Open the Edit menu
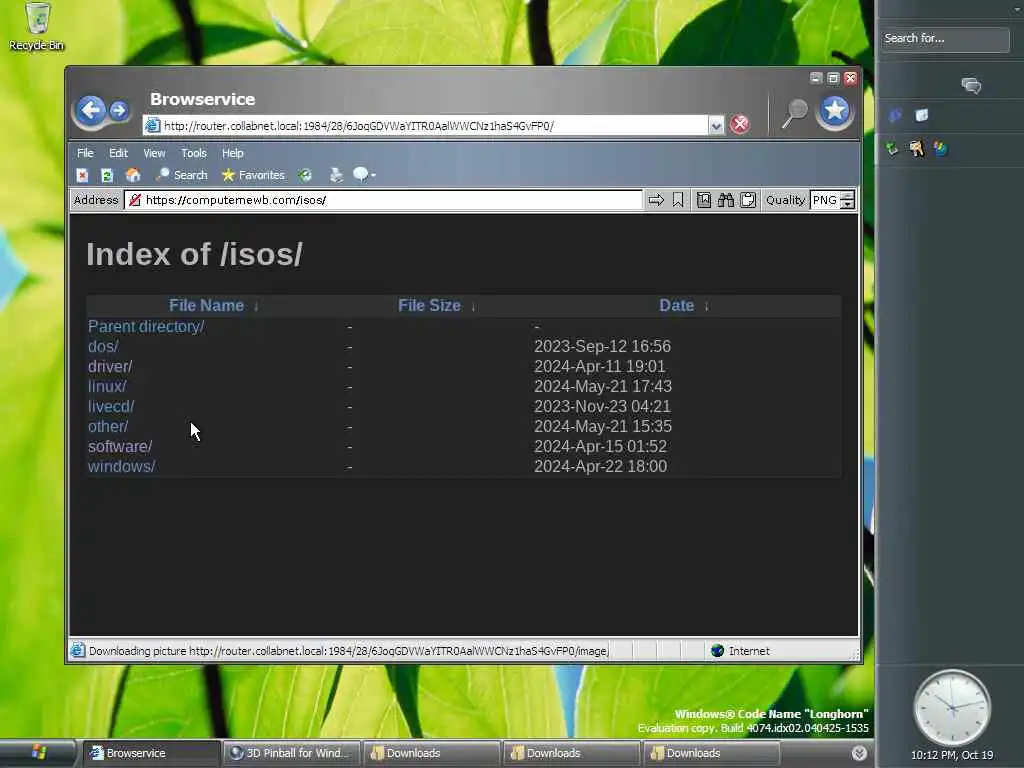Screen dimensions: 1024x768 click(118, 153)
